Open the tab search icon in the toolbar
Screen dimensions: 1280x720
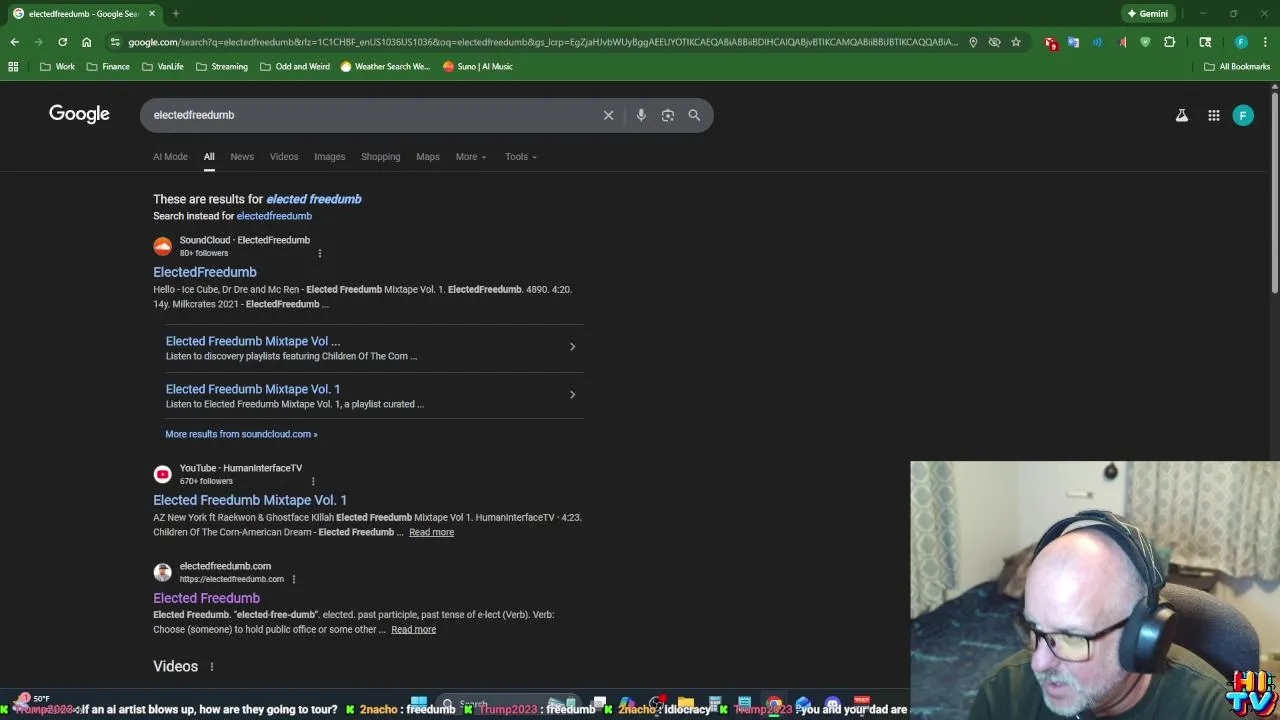pyautogui.click(x=1205, y=42)
